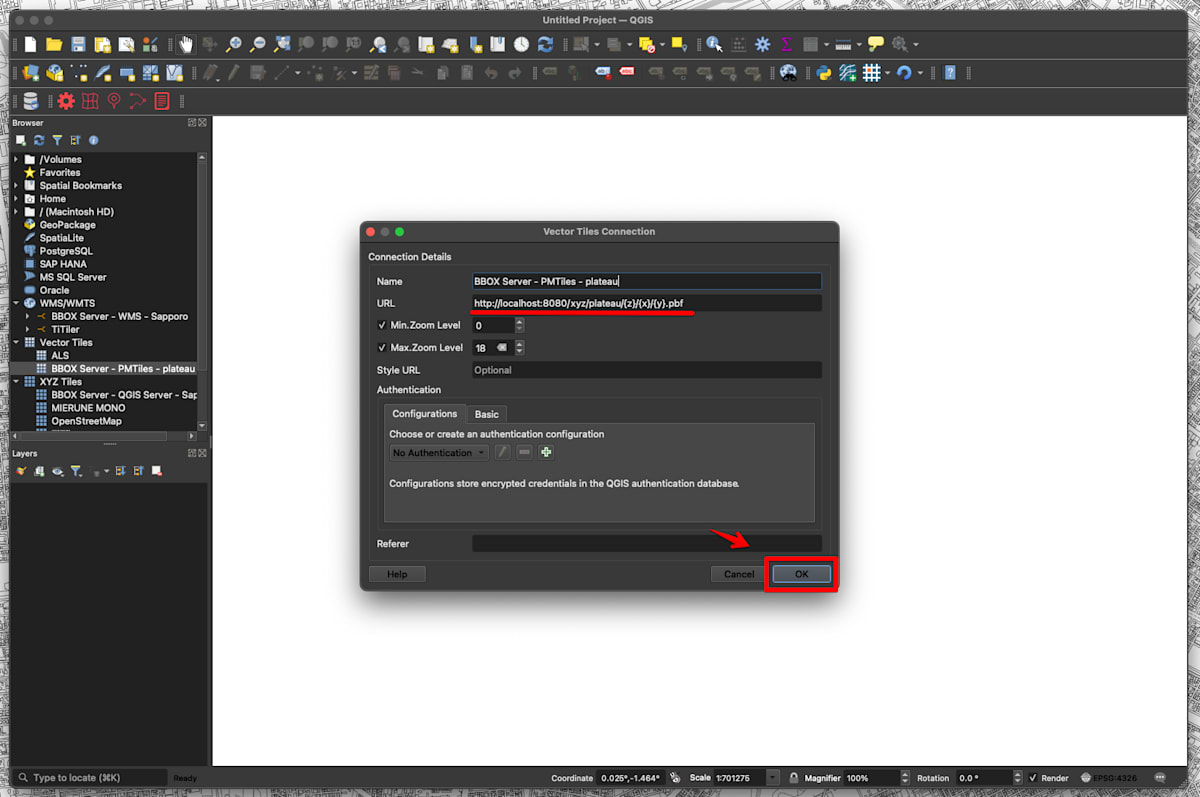
Task: Click the Help Contents question mark icon
Action: click(x=950, y=73)
